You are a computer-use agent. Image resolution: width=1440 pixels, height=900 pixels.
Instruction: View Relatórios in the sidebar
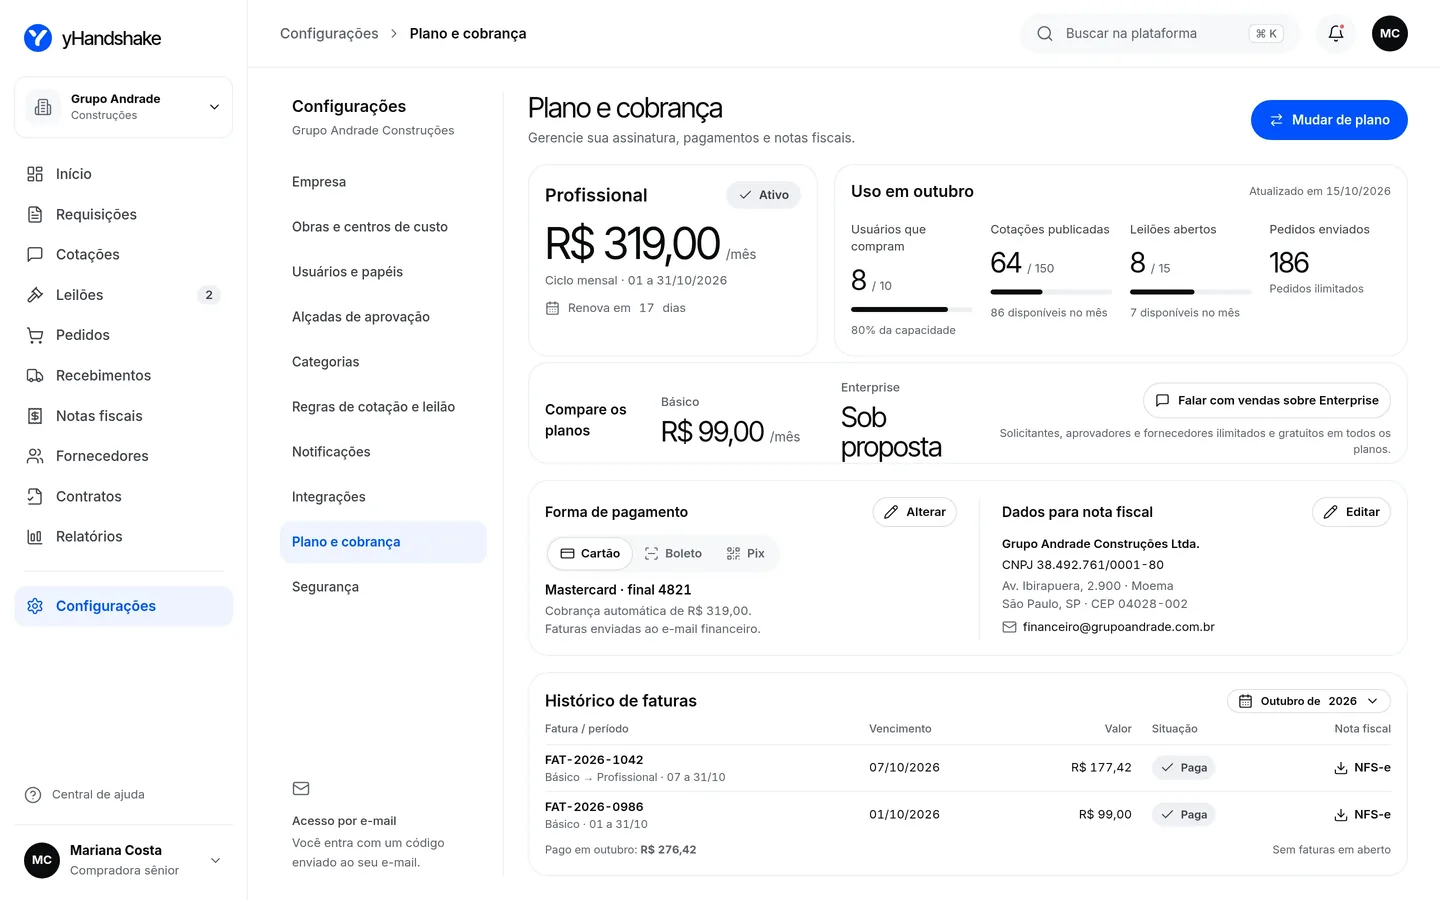point(124,537)
